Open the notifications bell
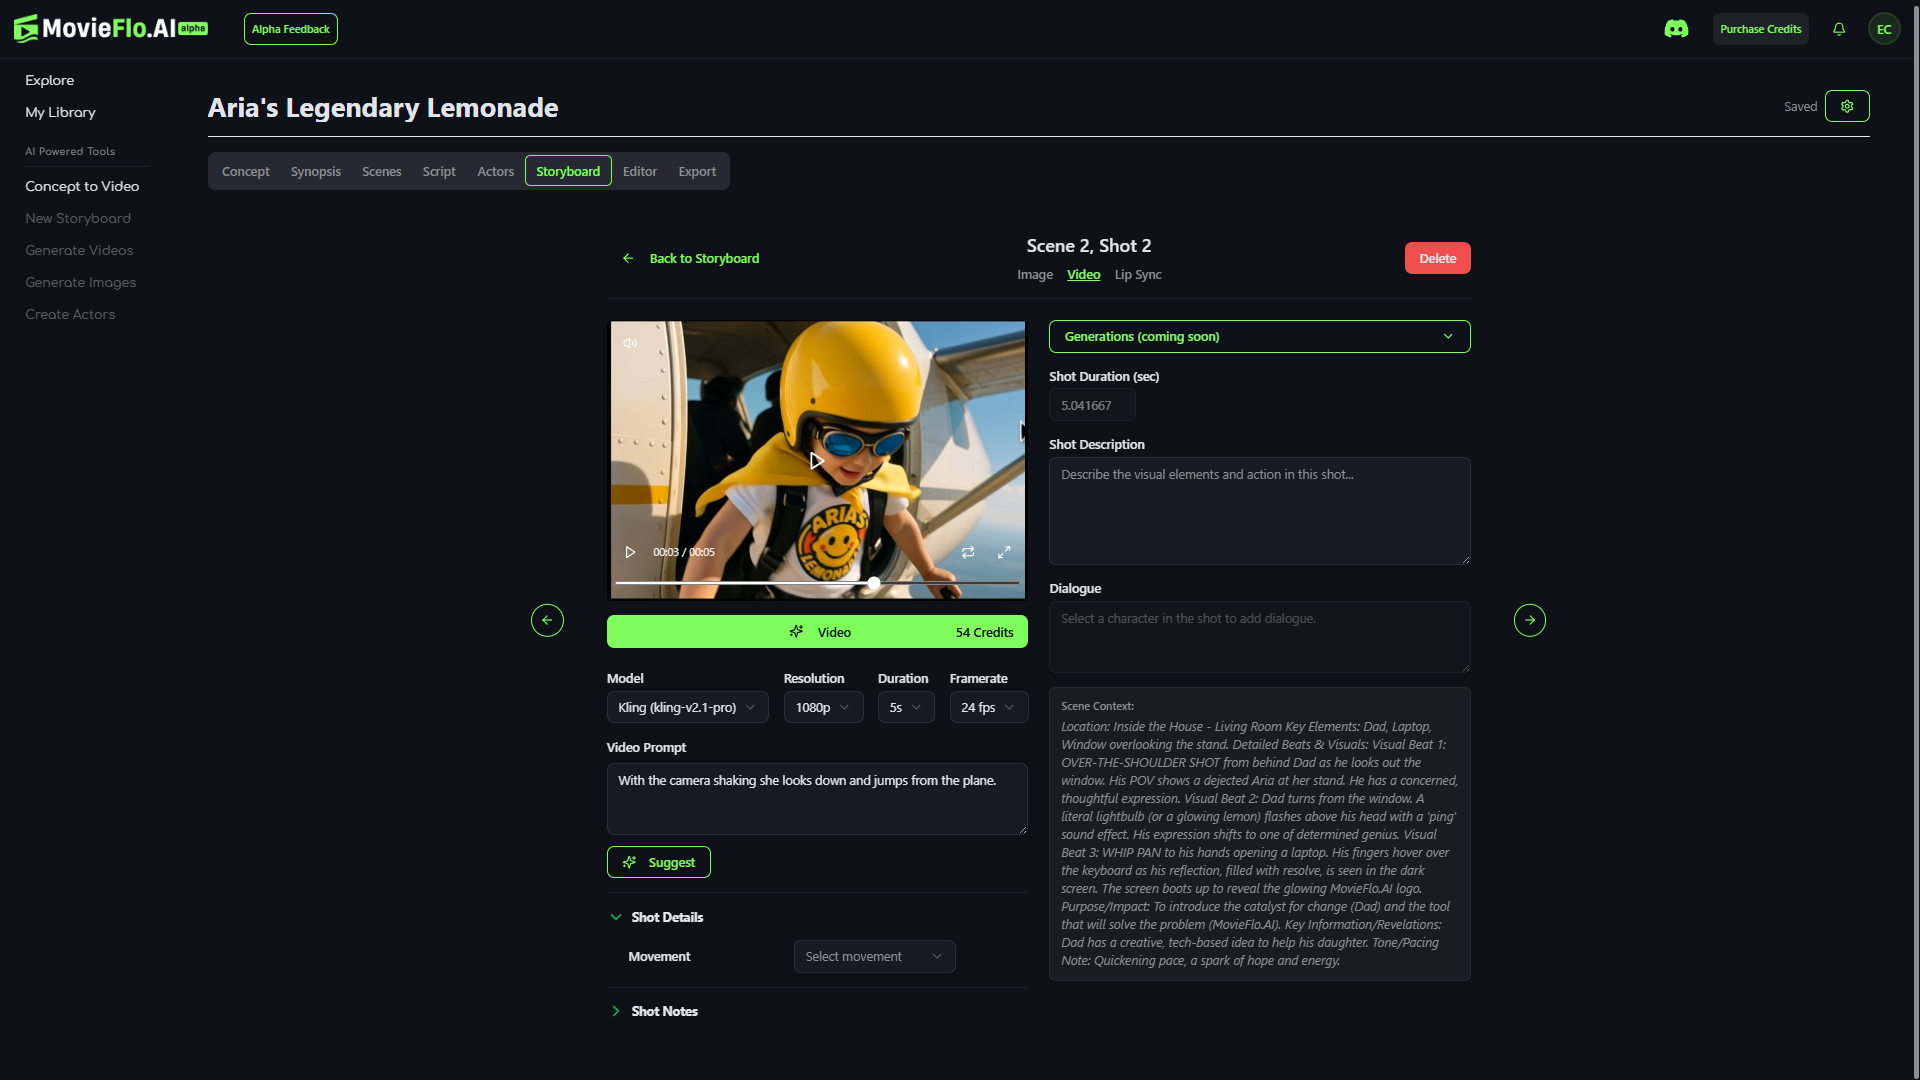Viewport: 1920px width, 1080px height. [x=1838, y=29]
